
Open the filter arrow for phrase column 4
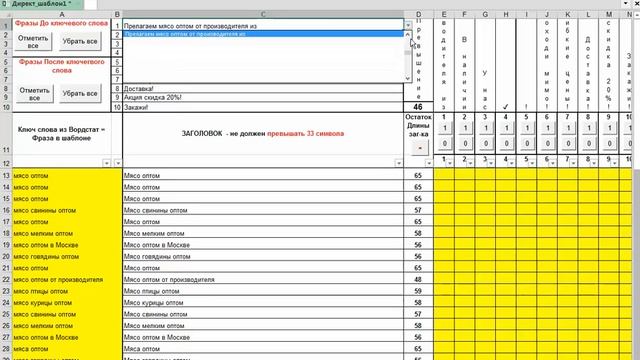(511, 163)
